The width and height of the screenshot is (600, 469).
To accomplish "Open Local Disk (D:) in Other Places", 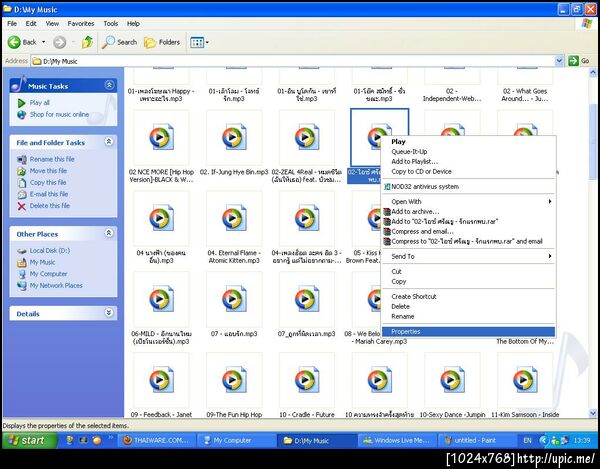I will click(x=50, y=251).
